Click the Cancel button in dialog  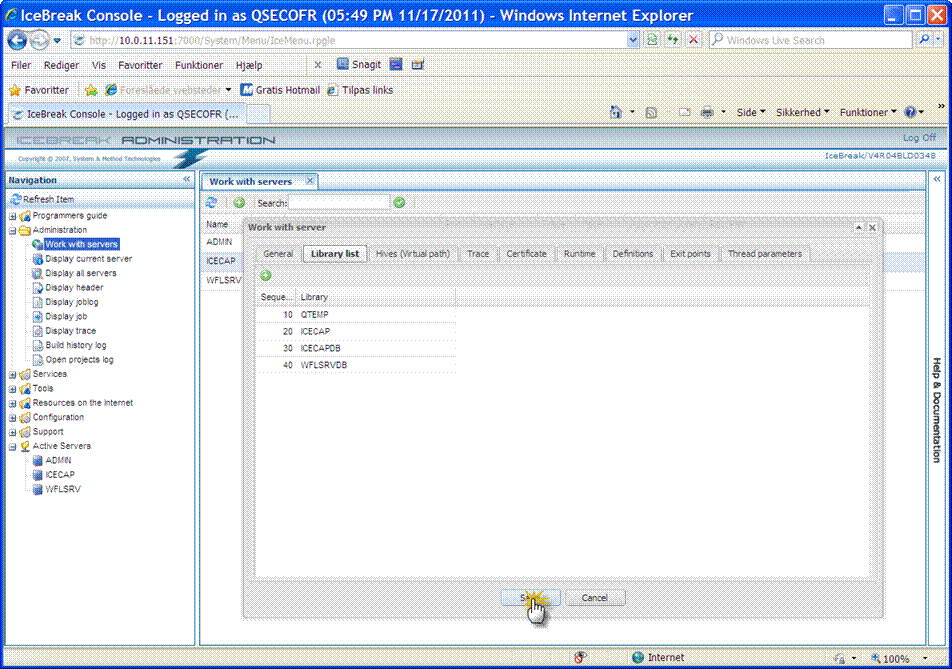click(594, 598)
